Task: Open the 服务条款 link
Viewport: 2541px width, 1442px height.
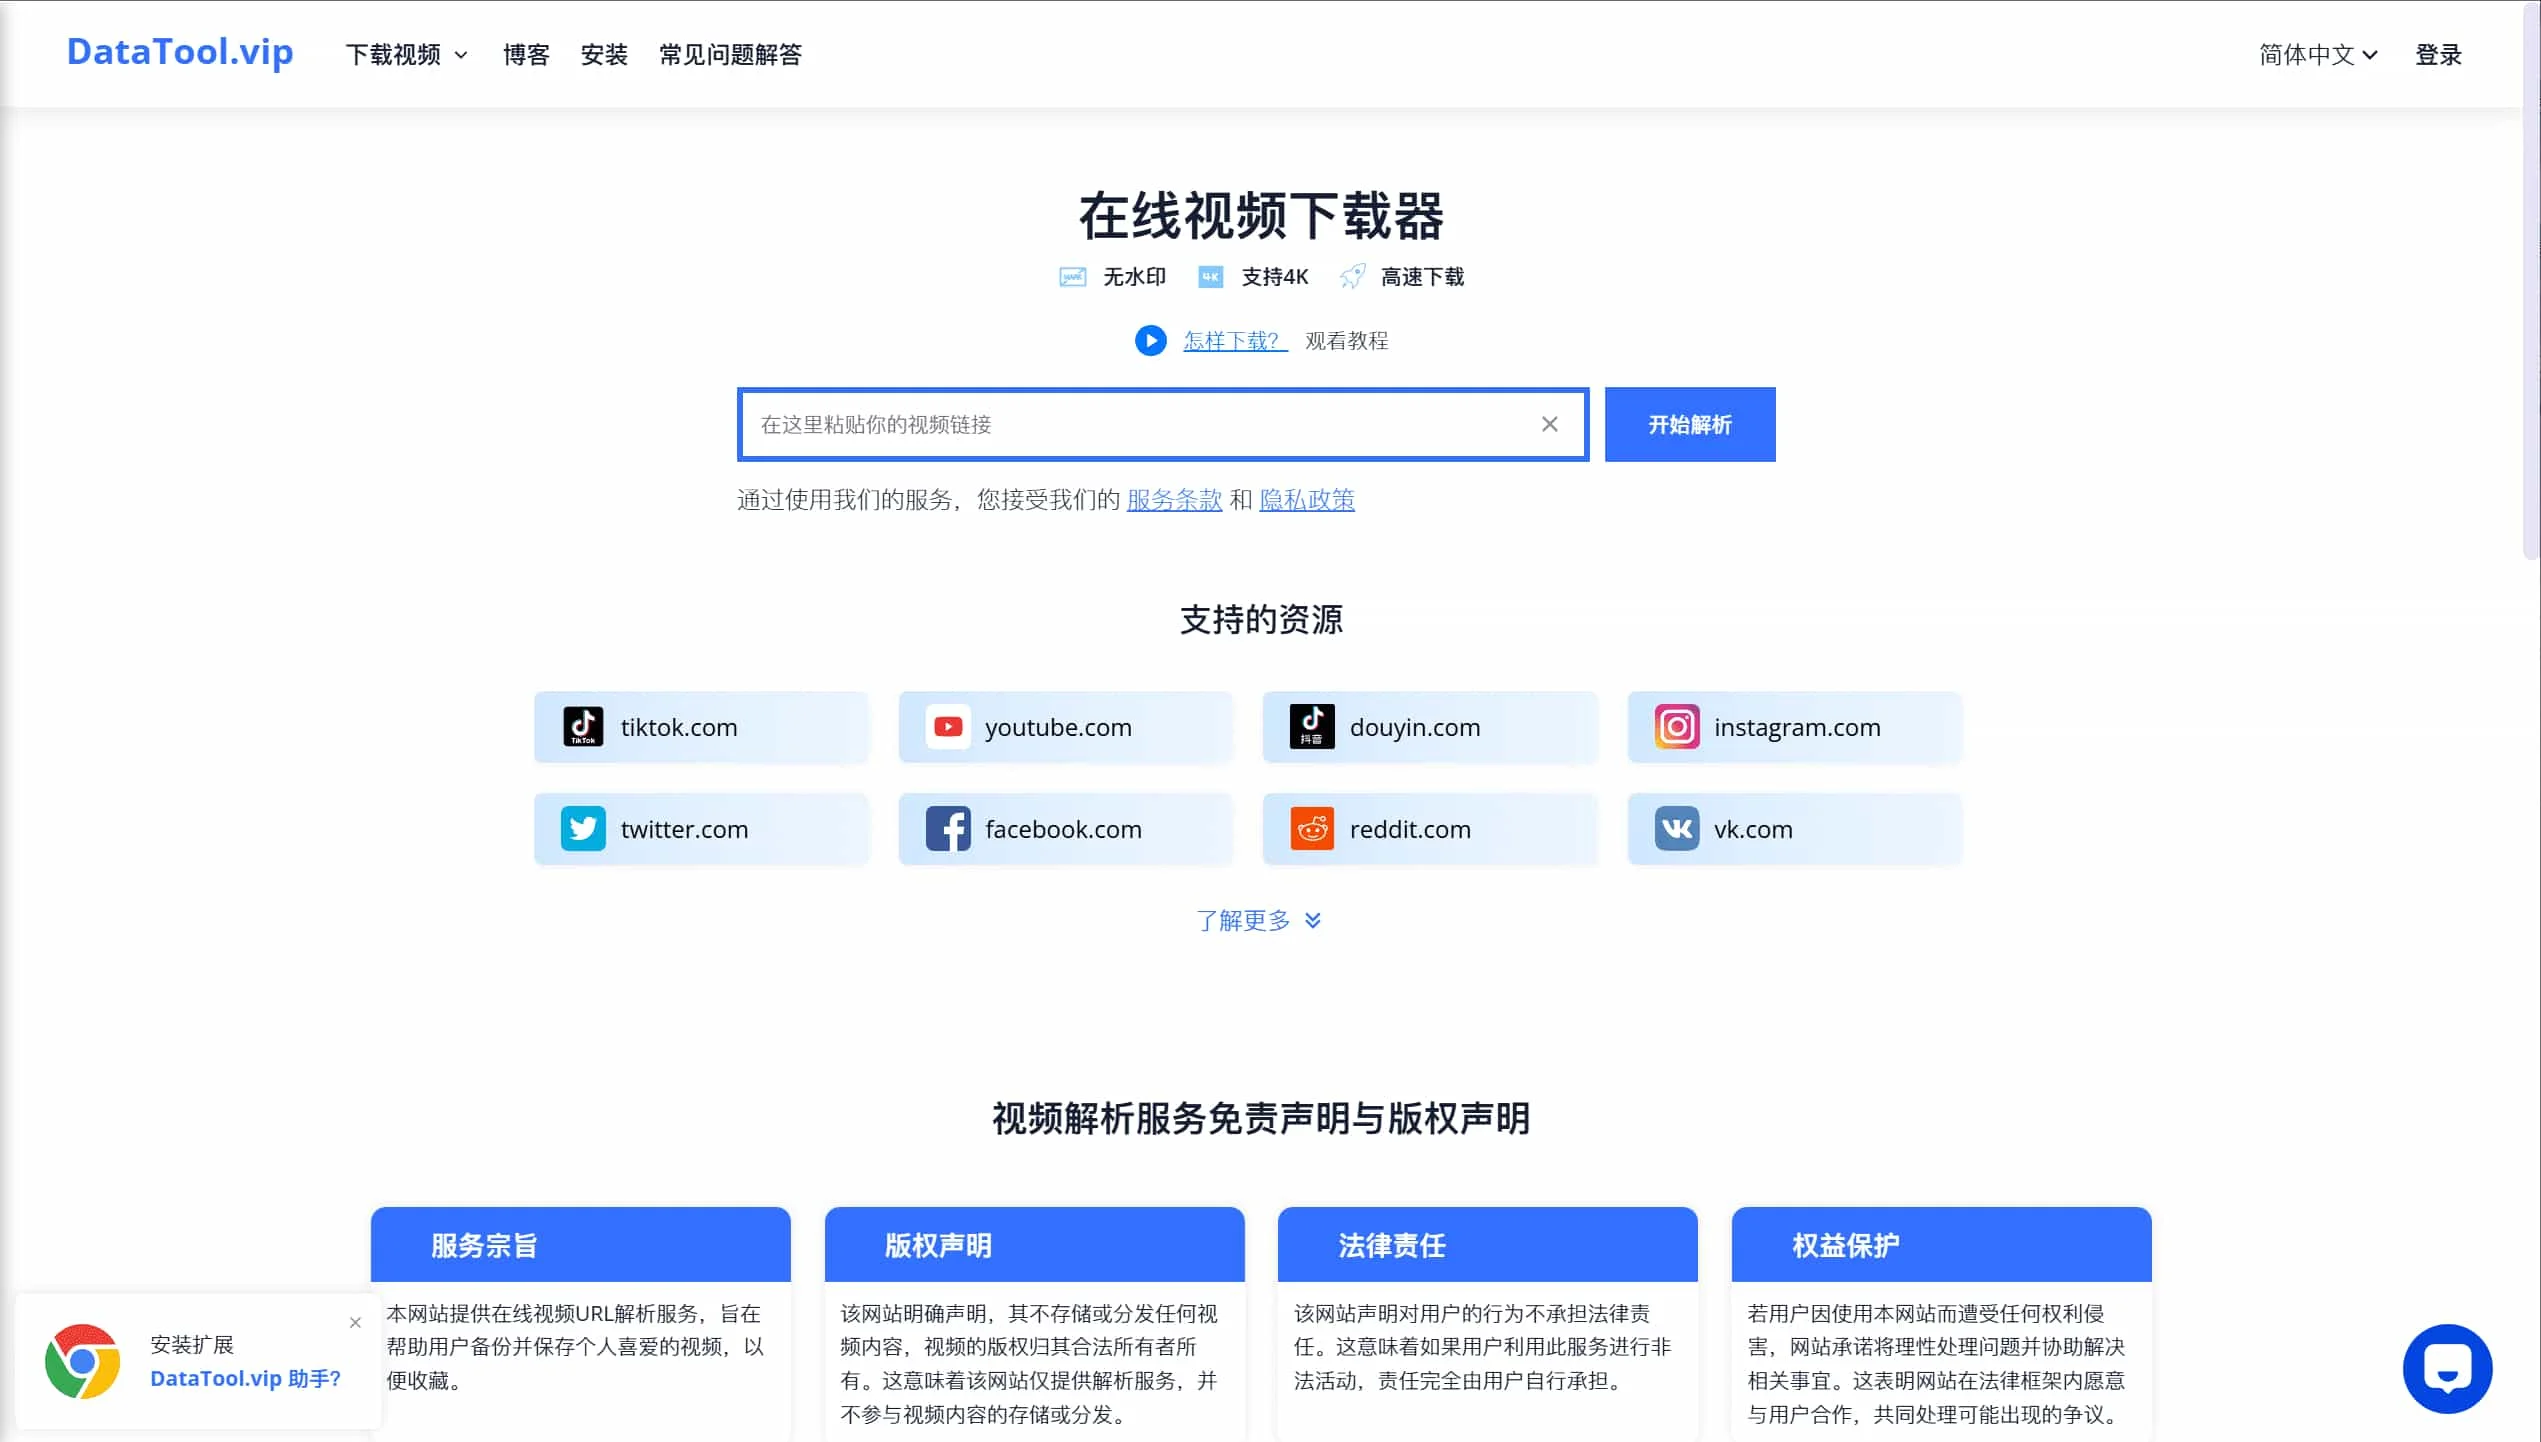Action: pyautogui.click(x=1174, y=499)
